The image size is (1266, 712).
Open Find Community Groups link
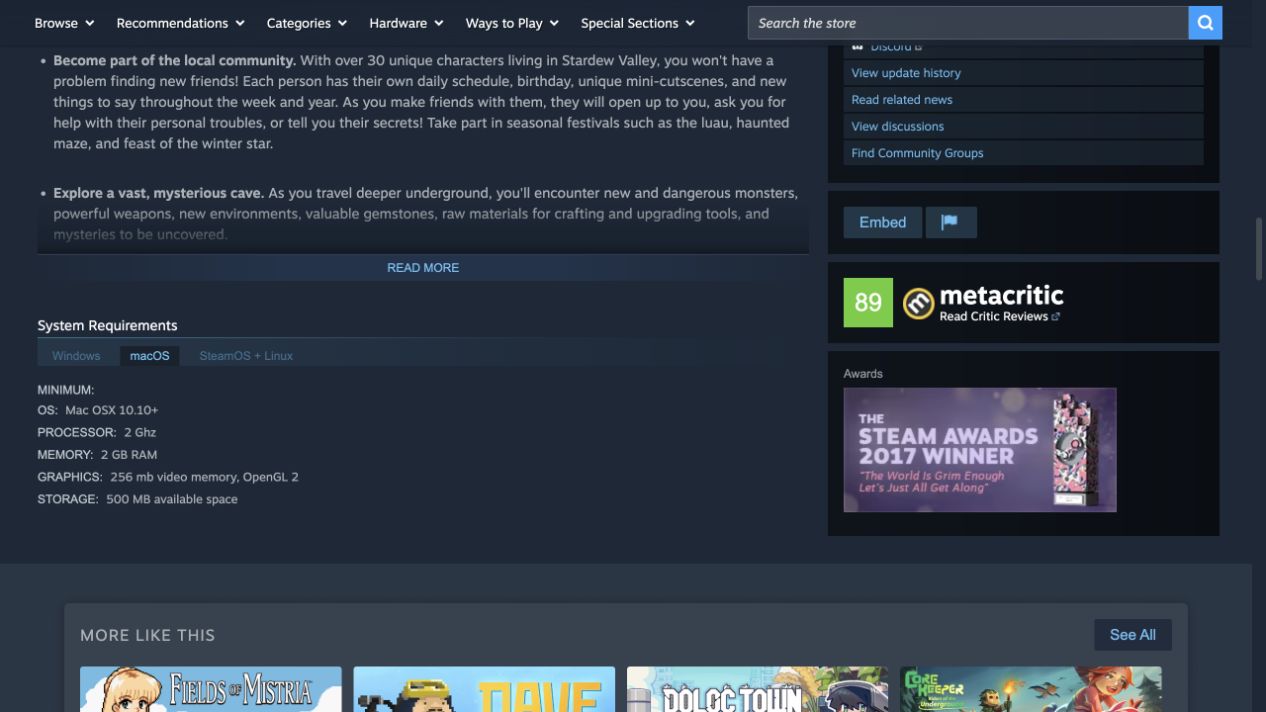[917, 153]
